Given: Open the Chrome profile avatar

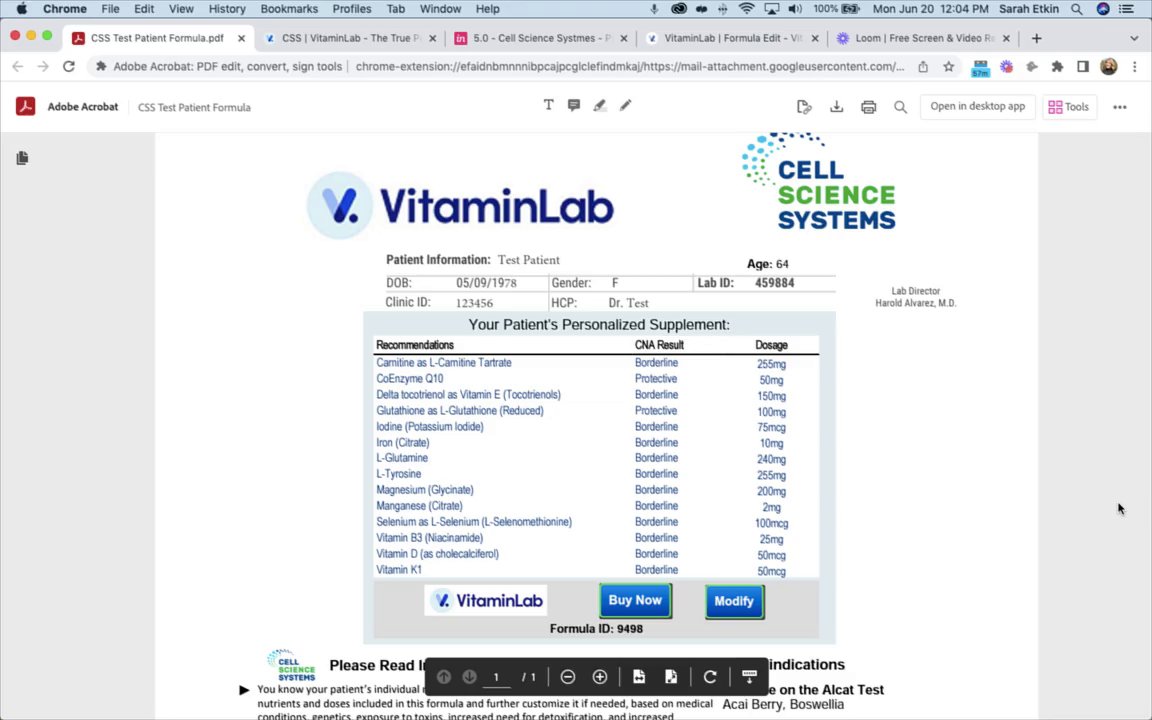Looking at the screenshot, I should click(1109, 67).
